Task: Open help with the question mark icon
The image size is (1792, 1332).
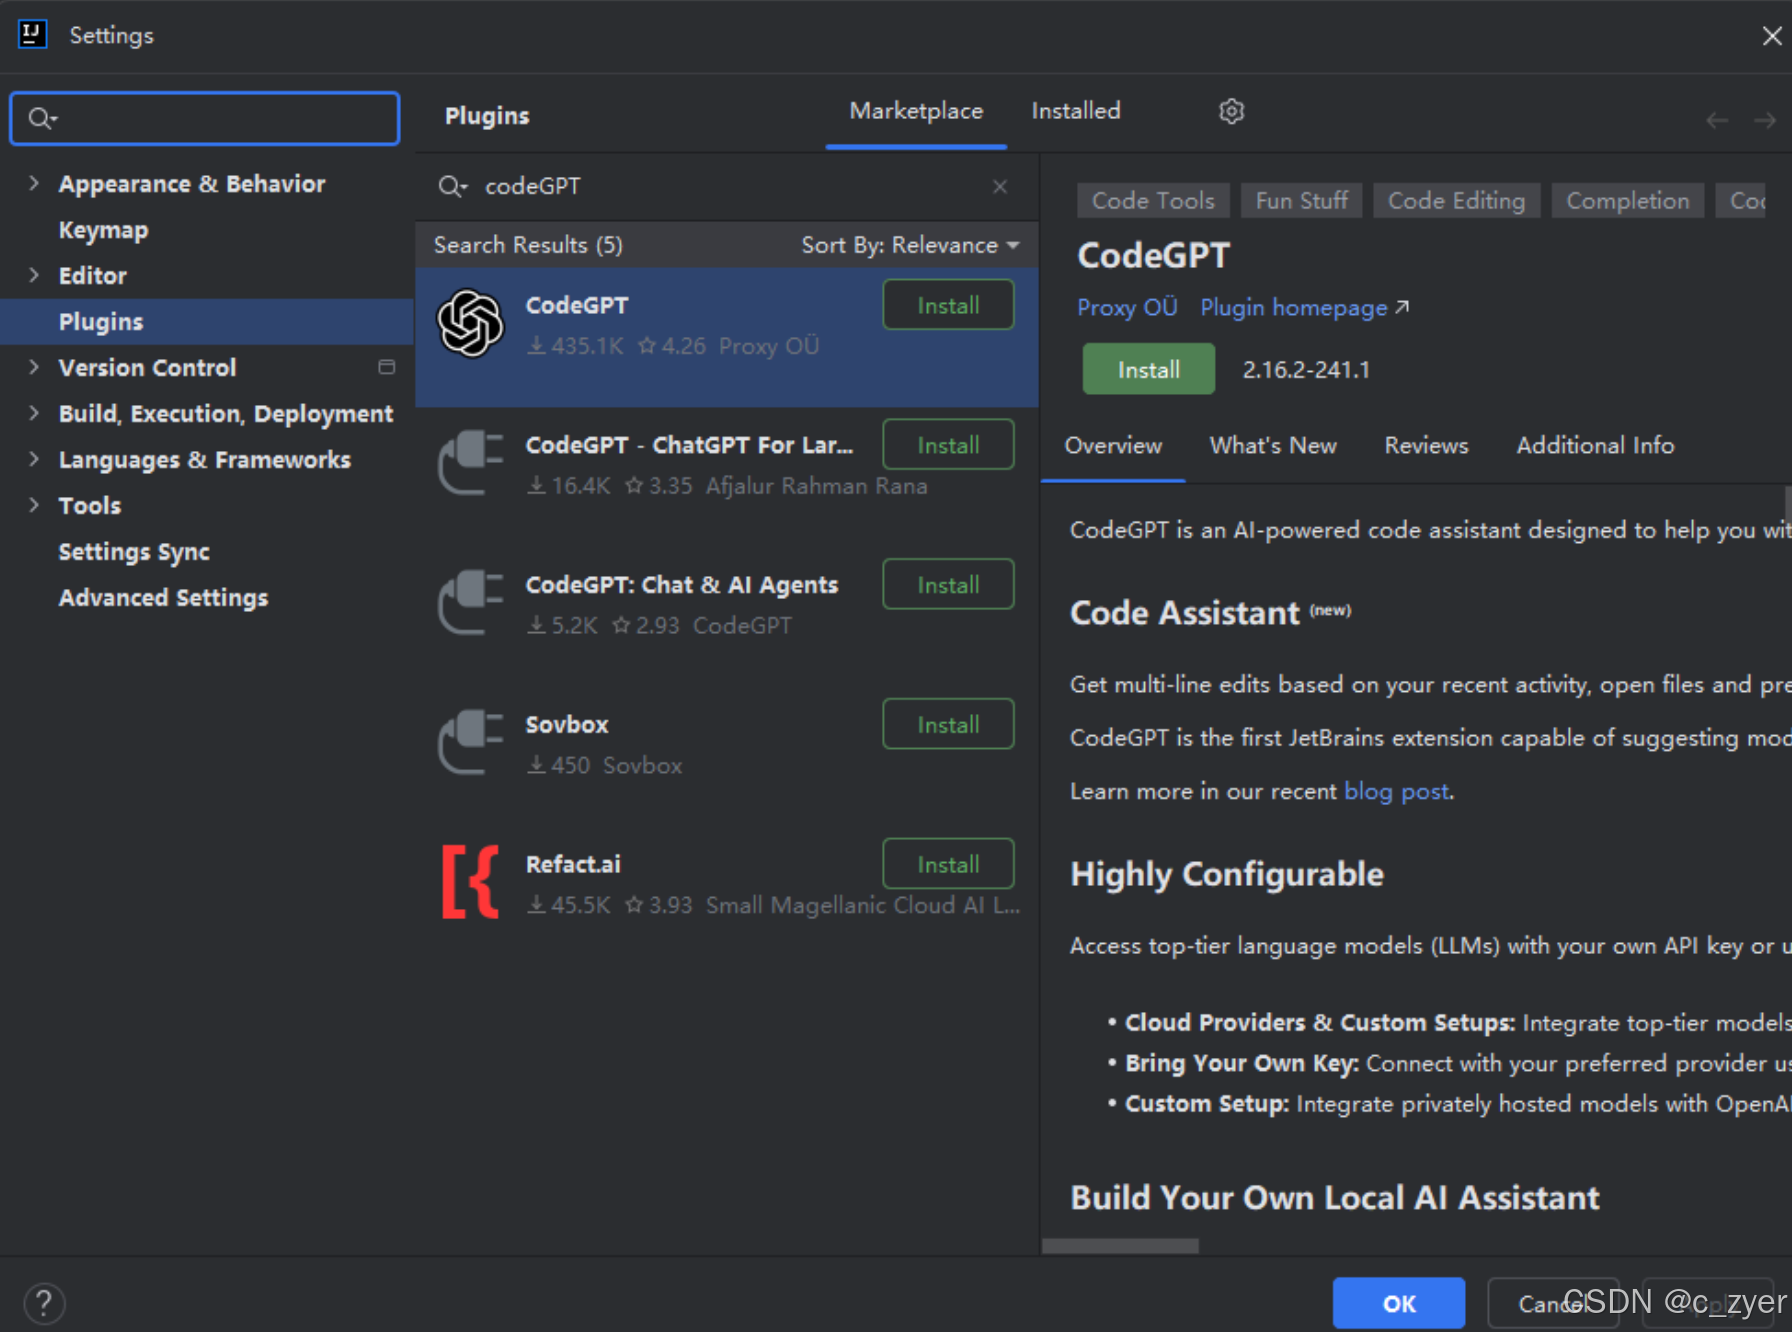Action: coord(44,1303)
